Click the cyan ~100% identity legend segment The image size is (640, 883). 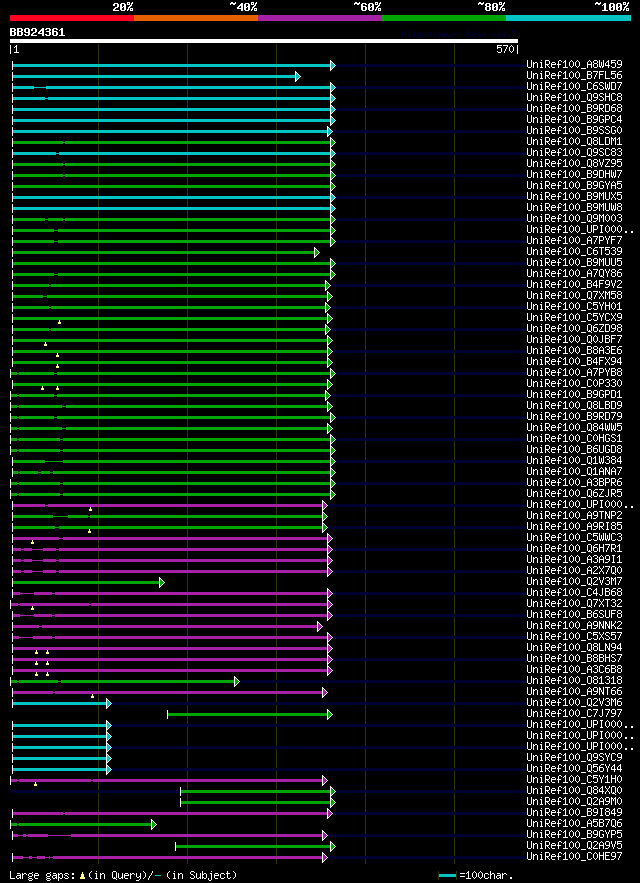pyautogui.click(x=568, y=18)
